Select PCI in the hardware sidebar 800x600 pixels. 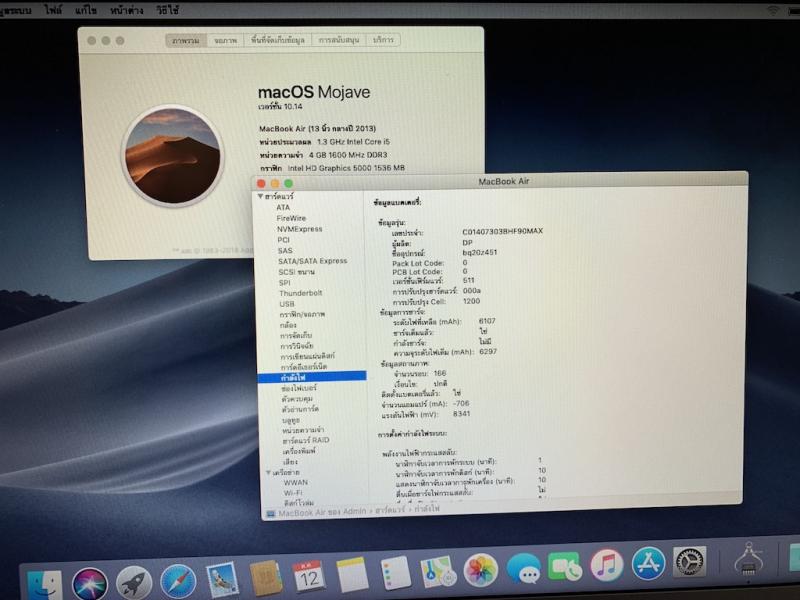click(x=284, y=240)
